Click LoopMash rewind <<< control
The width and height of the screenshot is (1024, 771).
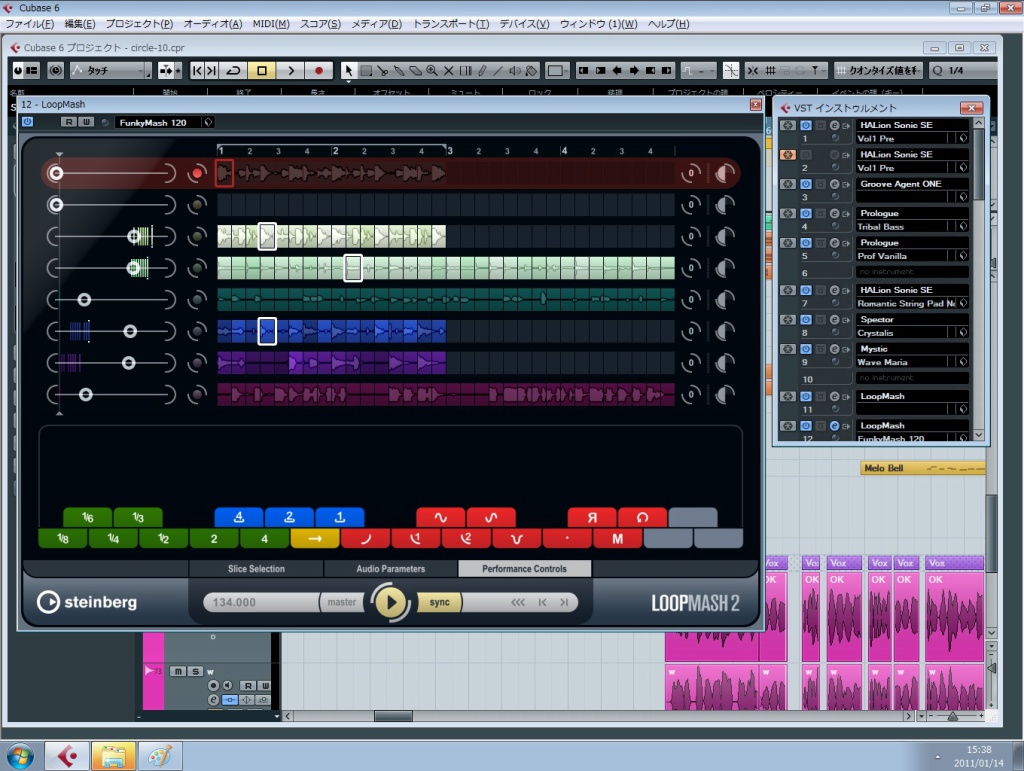click(518, 602)
